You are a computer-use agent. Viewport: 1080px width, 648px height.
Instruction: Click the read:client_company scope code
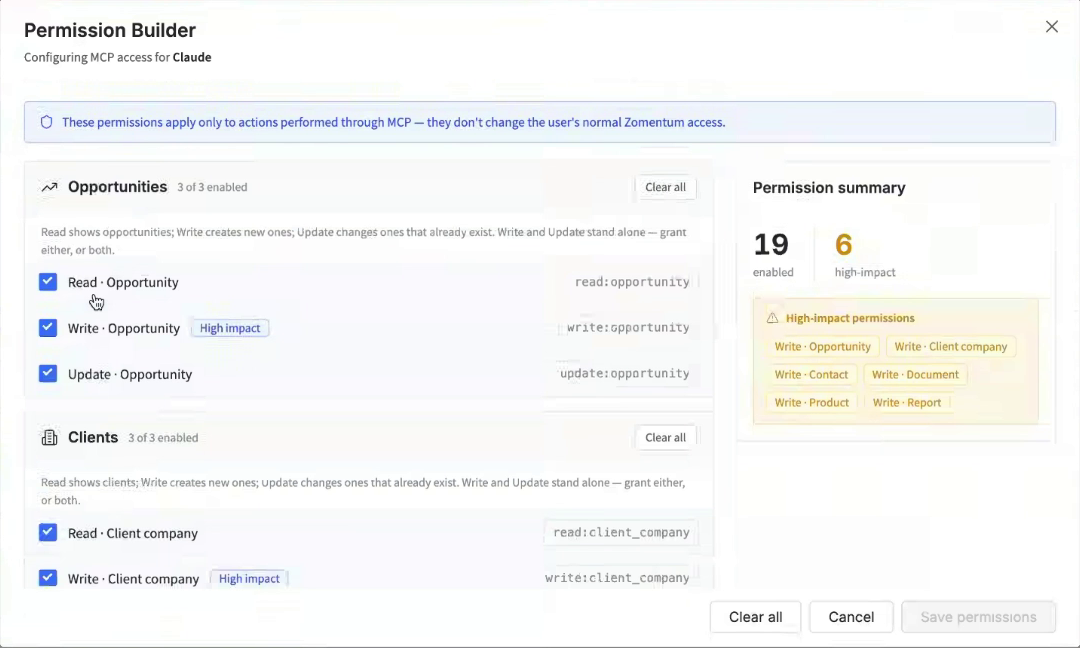(x=621, y=532)
